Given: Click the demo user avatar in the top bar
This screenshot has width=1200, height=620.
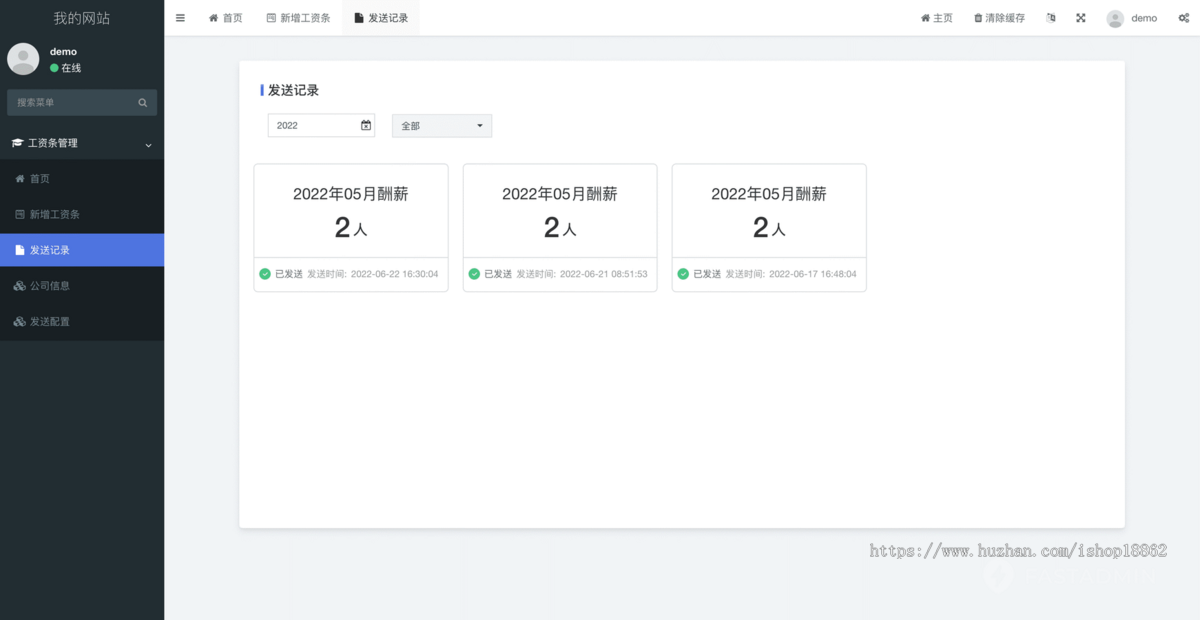Looking at the screenshot, I should tap(1115, 17).
